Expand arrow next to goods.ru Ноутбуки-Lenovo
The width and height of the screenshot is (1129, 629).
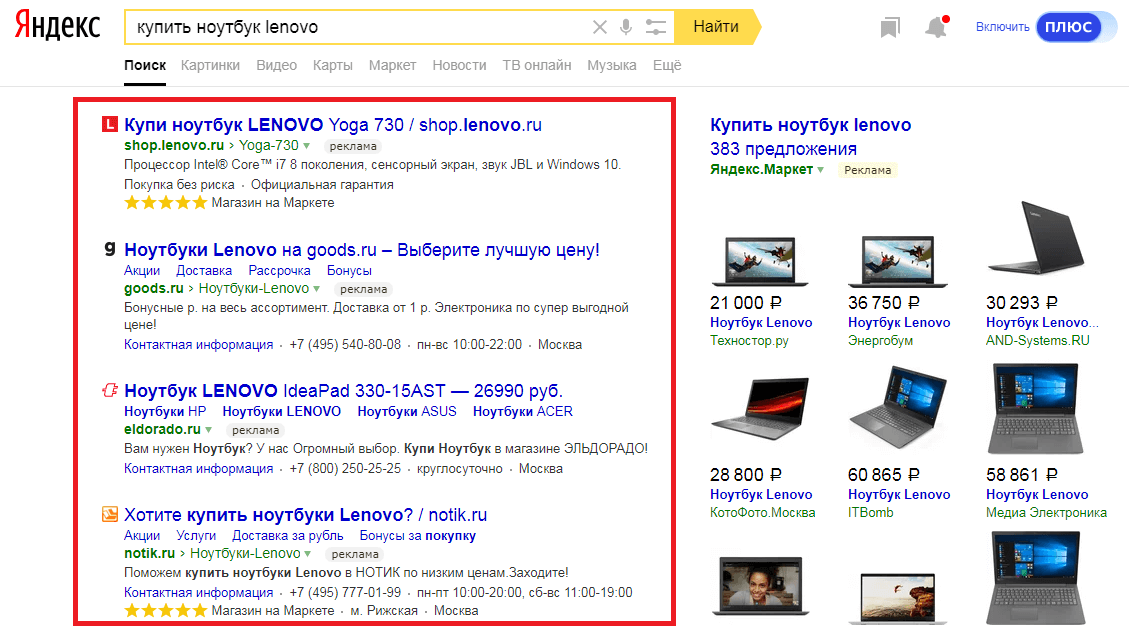[x=317, y=289]
